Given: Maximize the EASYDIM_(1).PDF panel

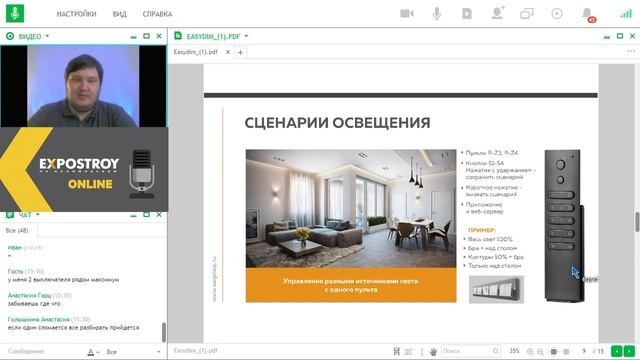Looking at the screenshot, I should [x=620, y=36].
